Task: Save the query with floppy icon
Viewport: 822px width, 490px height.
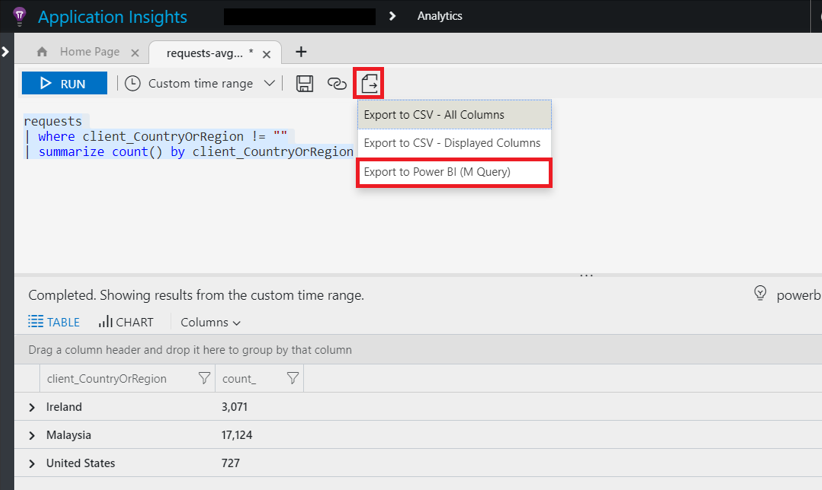Action: pyautogui.click(x=305, y=83)
